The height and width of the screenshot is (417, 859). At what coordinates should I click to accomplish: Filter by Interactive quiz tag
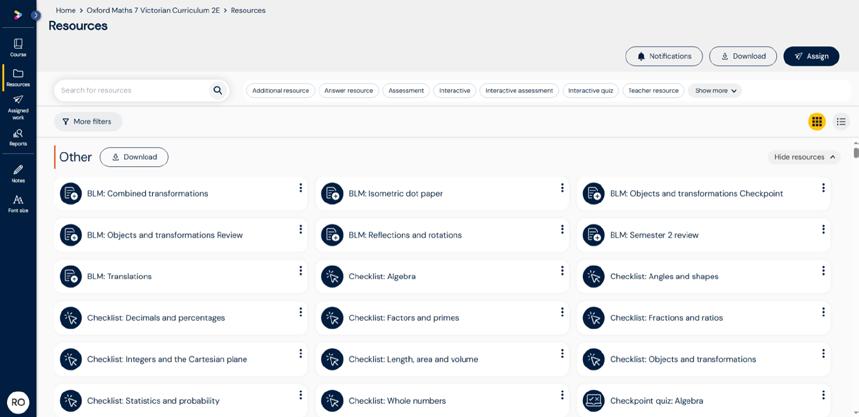591,91
